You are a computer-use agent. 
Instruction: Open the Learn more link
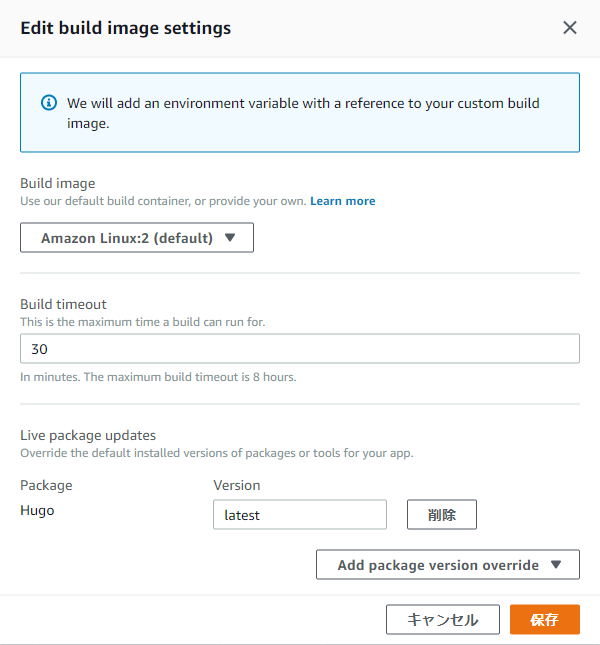(x=343, y=201)
